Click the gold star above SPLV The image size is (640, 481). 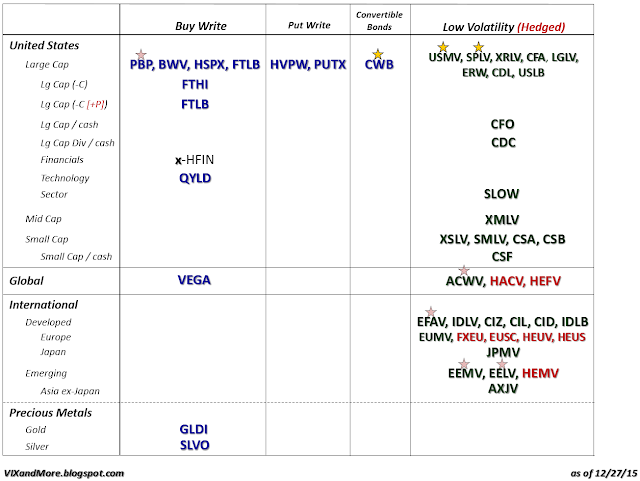coord(479,47)
